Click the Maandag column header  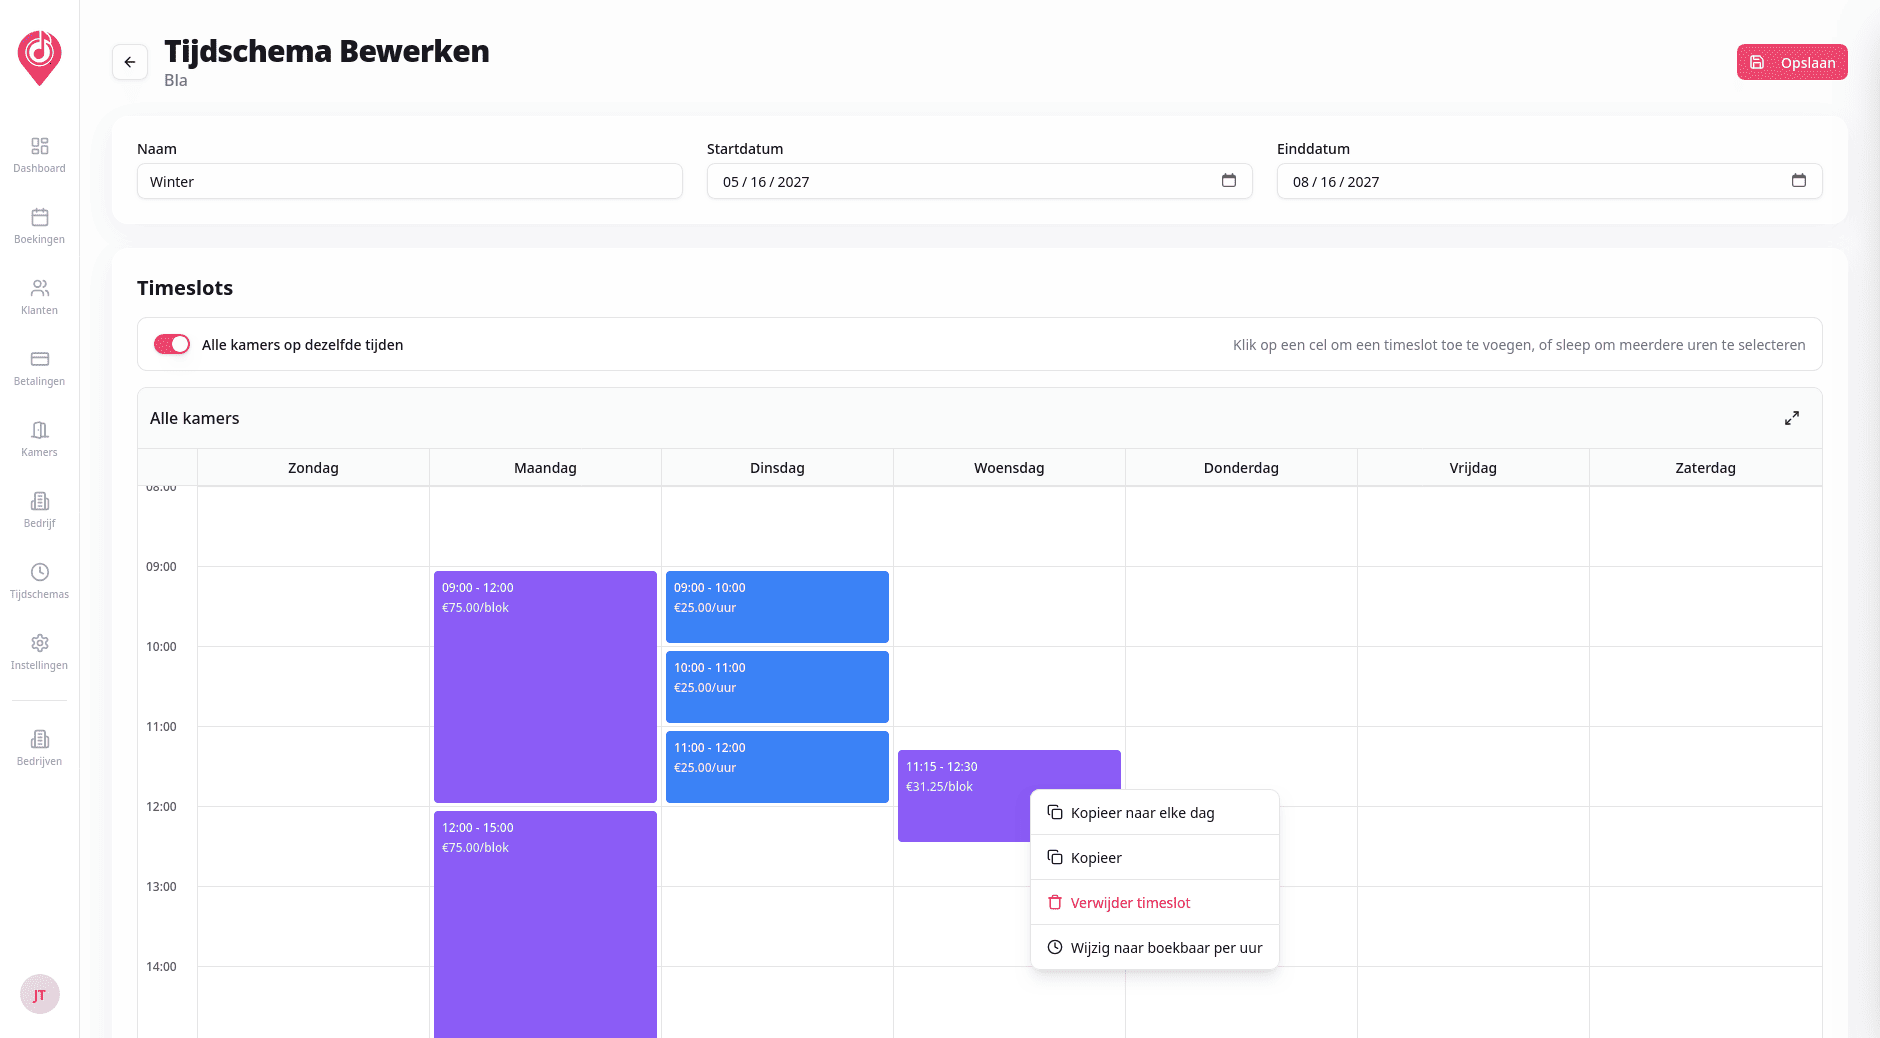(x=545, y=467)
